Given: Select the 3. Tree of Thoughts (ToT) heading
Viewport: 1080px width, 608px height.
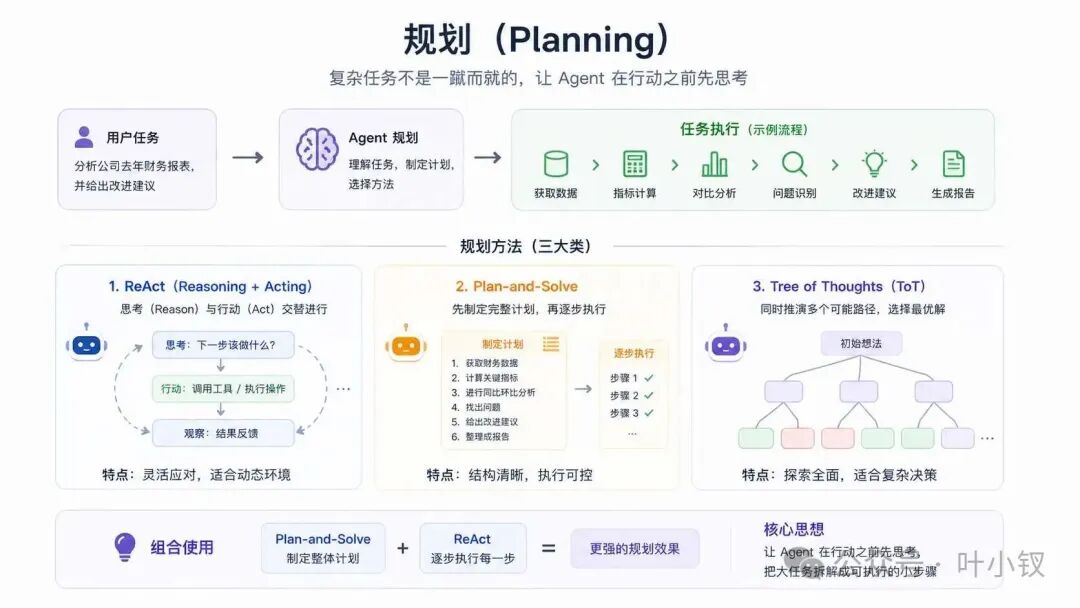Looking at the screenshot, I should (839, 286).
